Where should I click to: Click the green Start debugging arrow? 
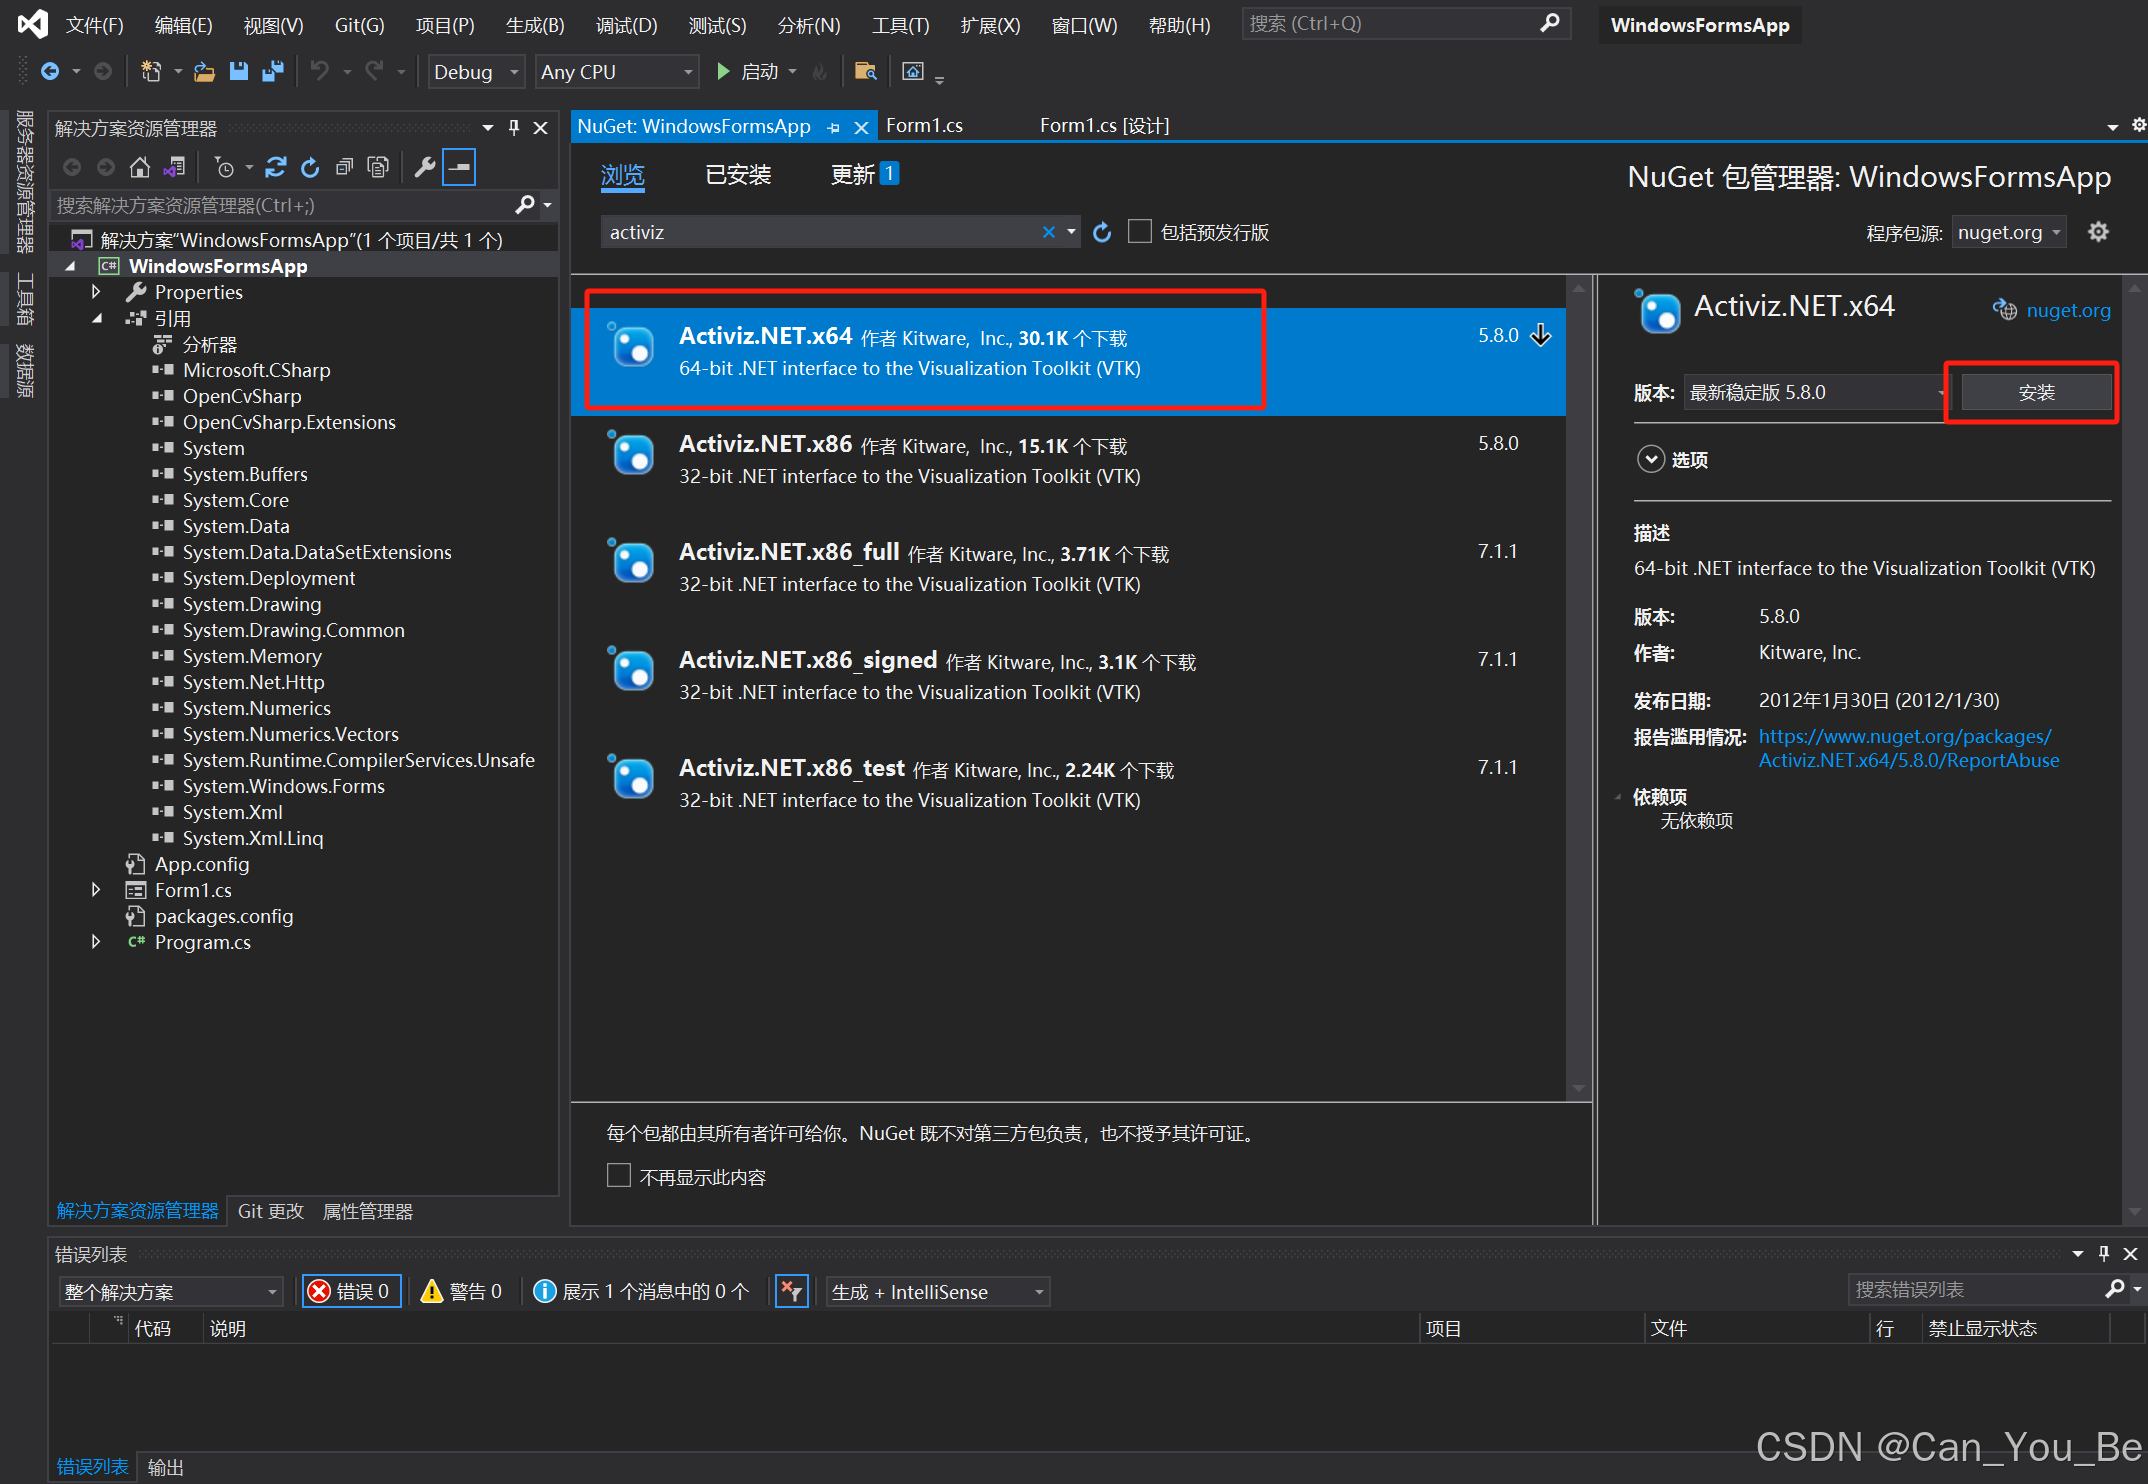[x=723, y=71]
